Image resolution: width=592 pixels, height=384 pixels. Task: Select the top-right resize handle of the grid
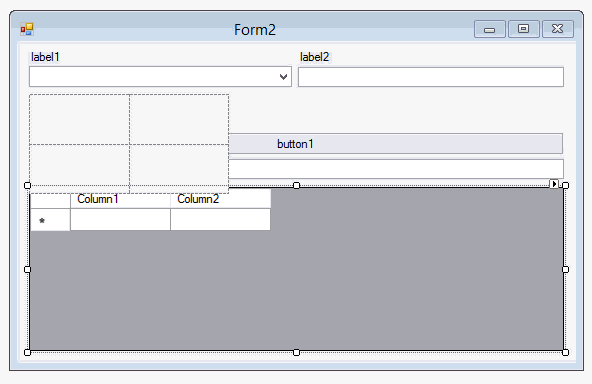[566, 185]
